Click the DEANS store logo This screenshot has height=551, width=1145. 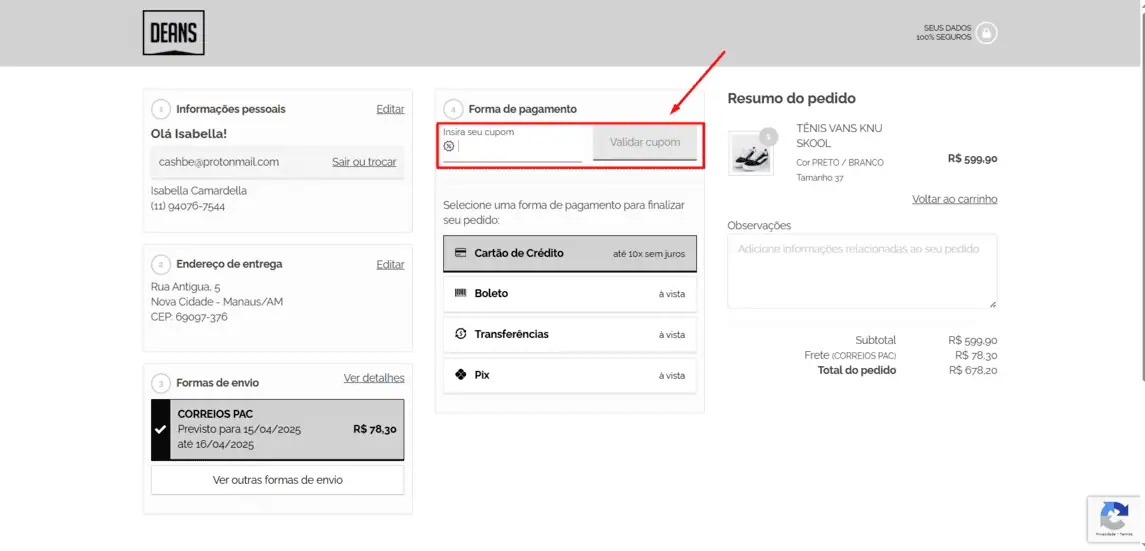point(173,33)
